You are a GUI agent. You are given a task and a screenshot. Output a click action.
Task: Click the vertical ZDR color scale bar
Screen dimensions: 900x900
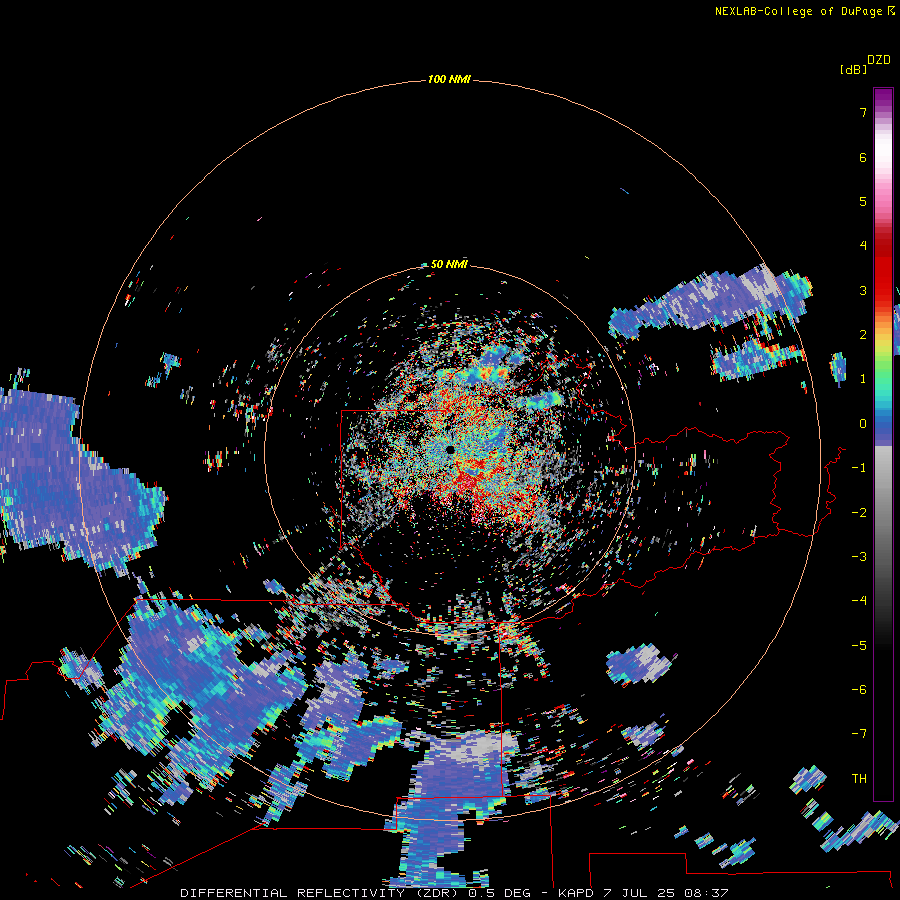pyautogui.click(x=883, y=444)
